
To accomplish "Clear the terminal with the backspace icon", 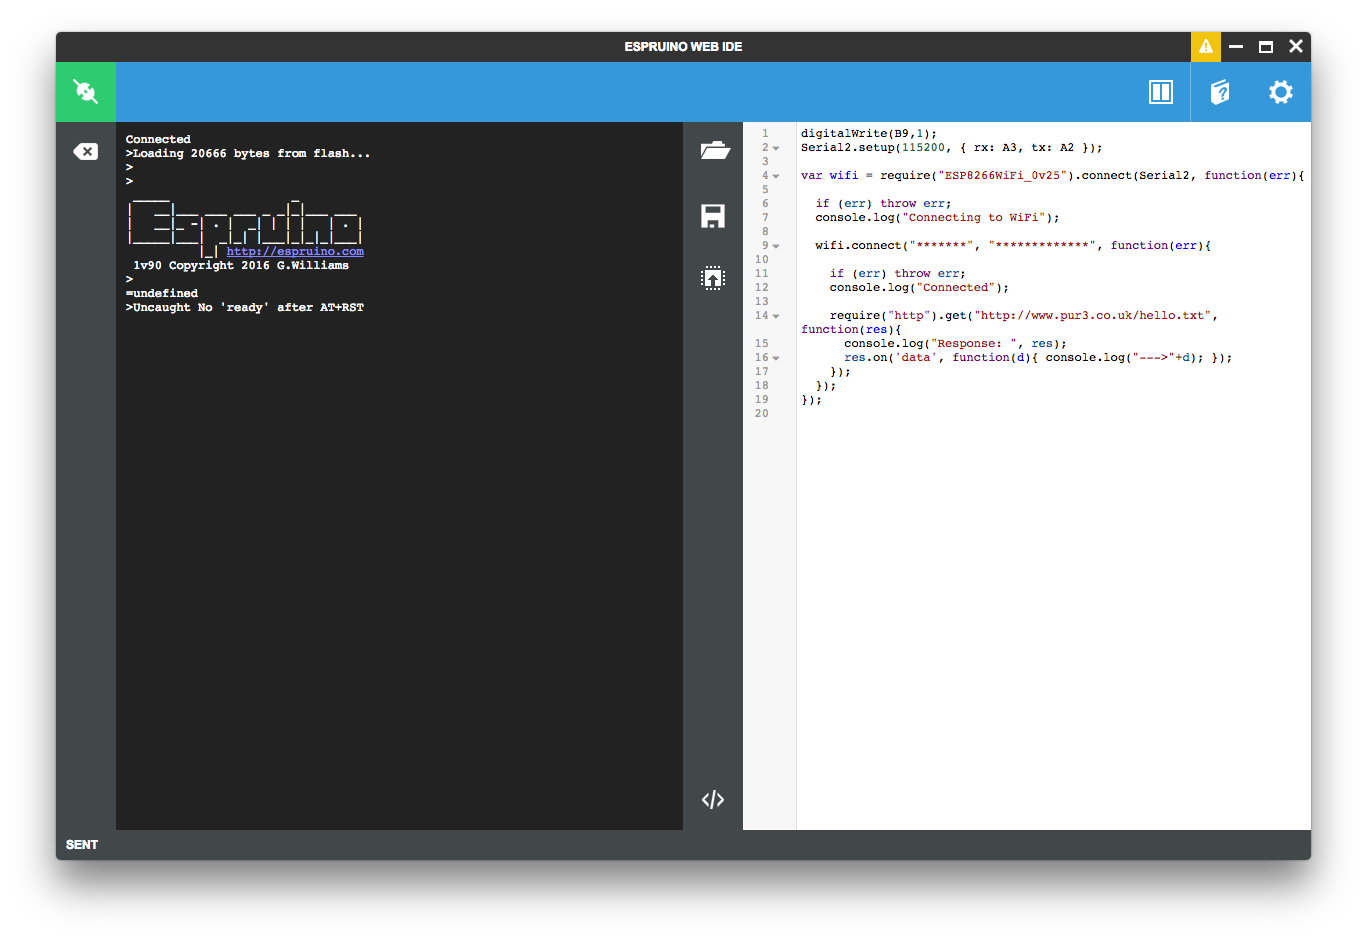I will (86, 152).
